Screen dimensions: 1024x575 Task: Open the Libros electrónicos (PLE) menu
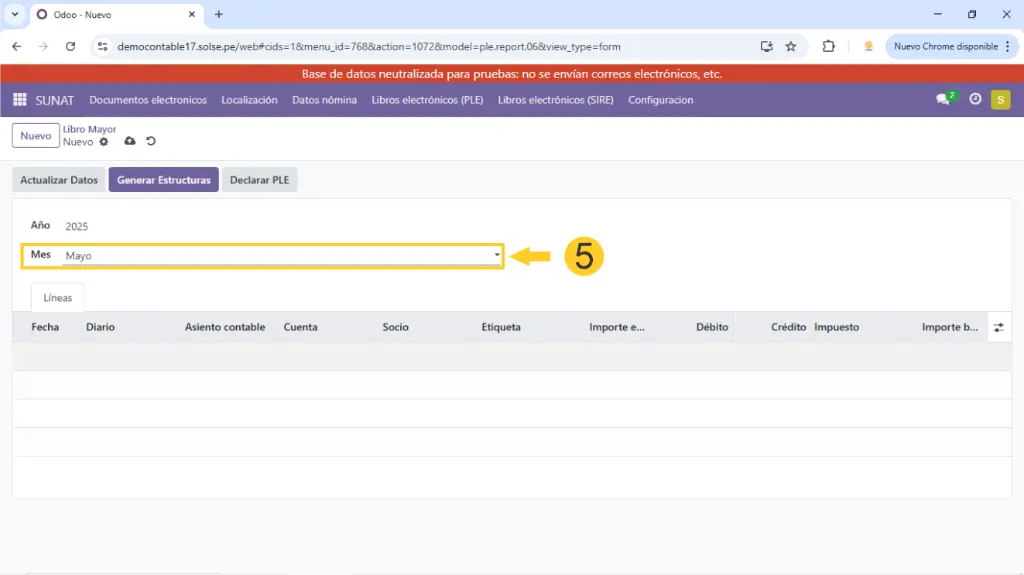pos(427,100)
